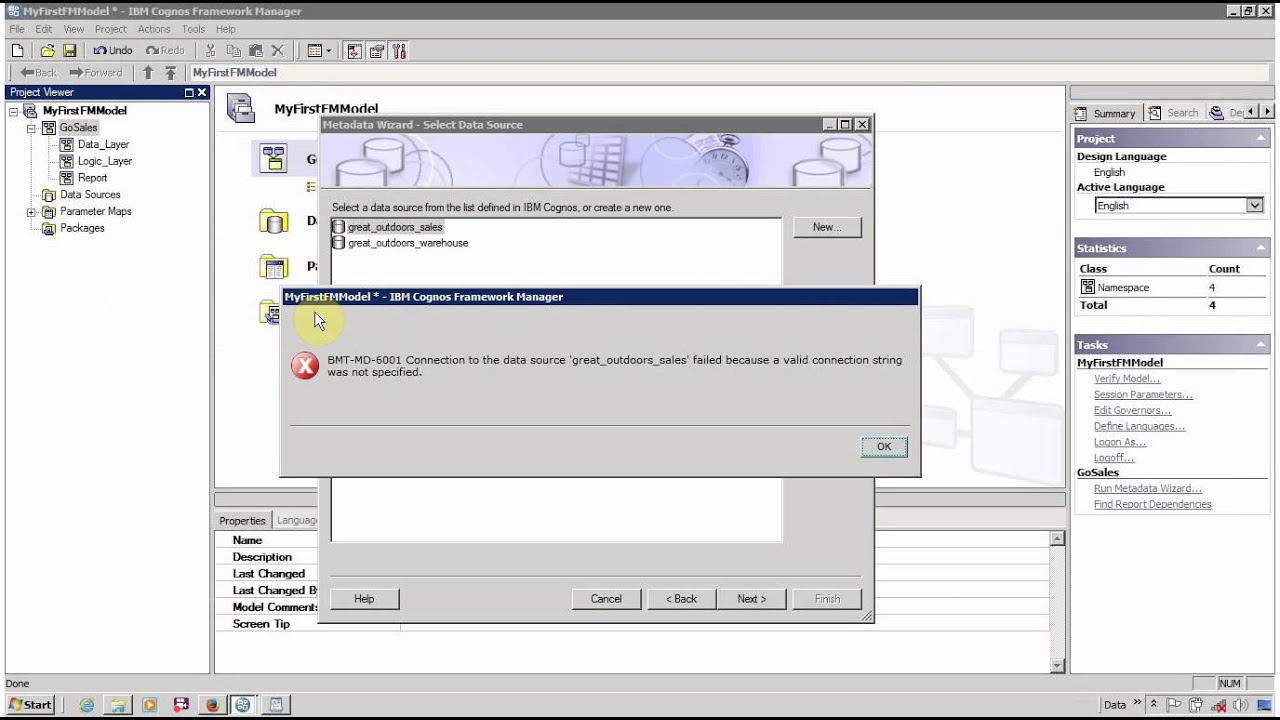This screenshot has height=720, width=1280.
Task: Open the Tools menu
Action: coord(193,29)
